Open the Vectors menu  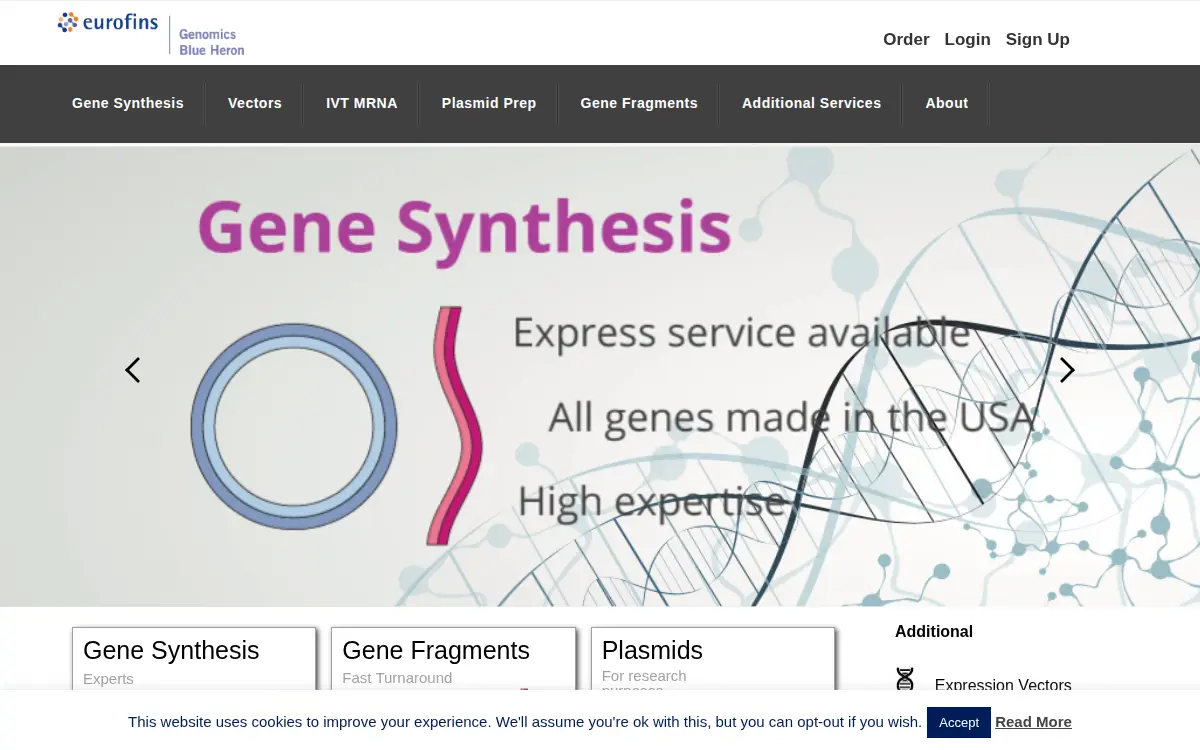coord(255,103)
